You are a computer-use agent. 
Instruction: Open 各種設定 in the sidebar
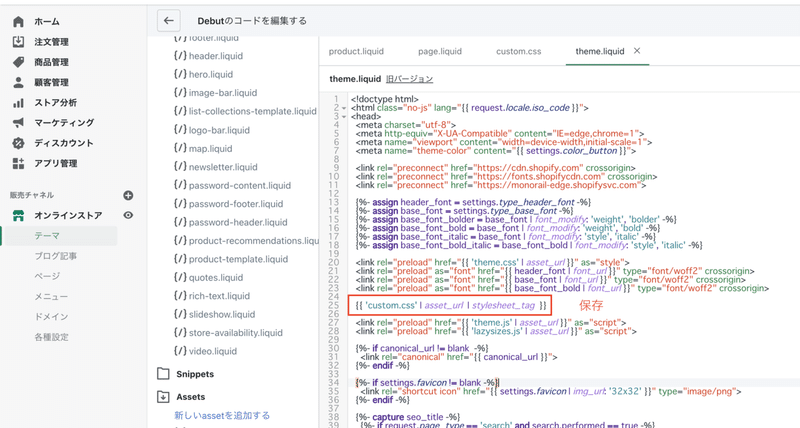51,337
